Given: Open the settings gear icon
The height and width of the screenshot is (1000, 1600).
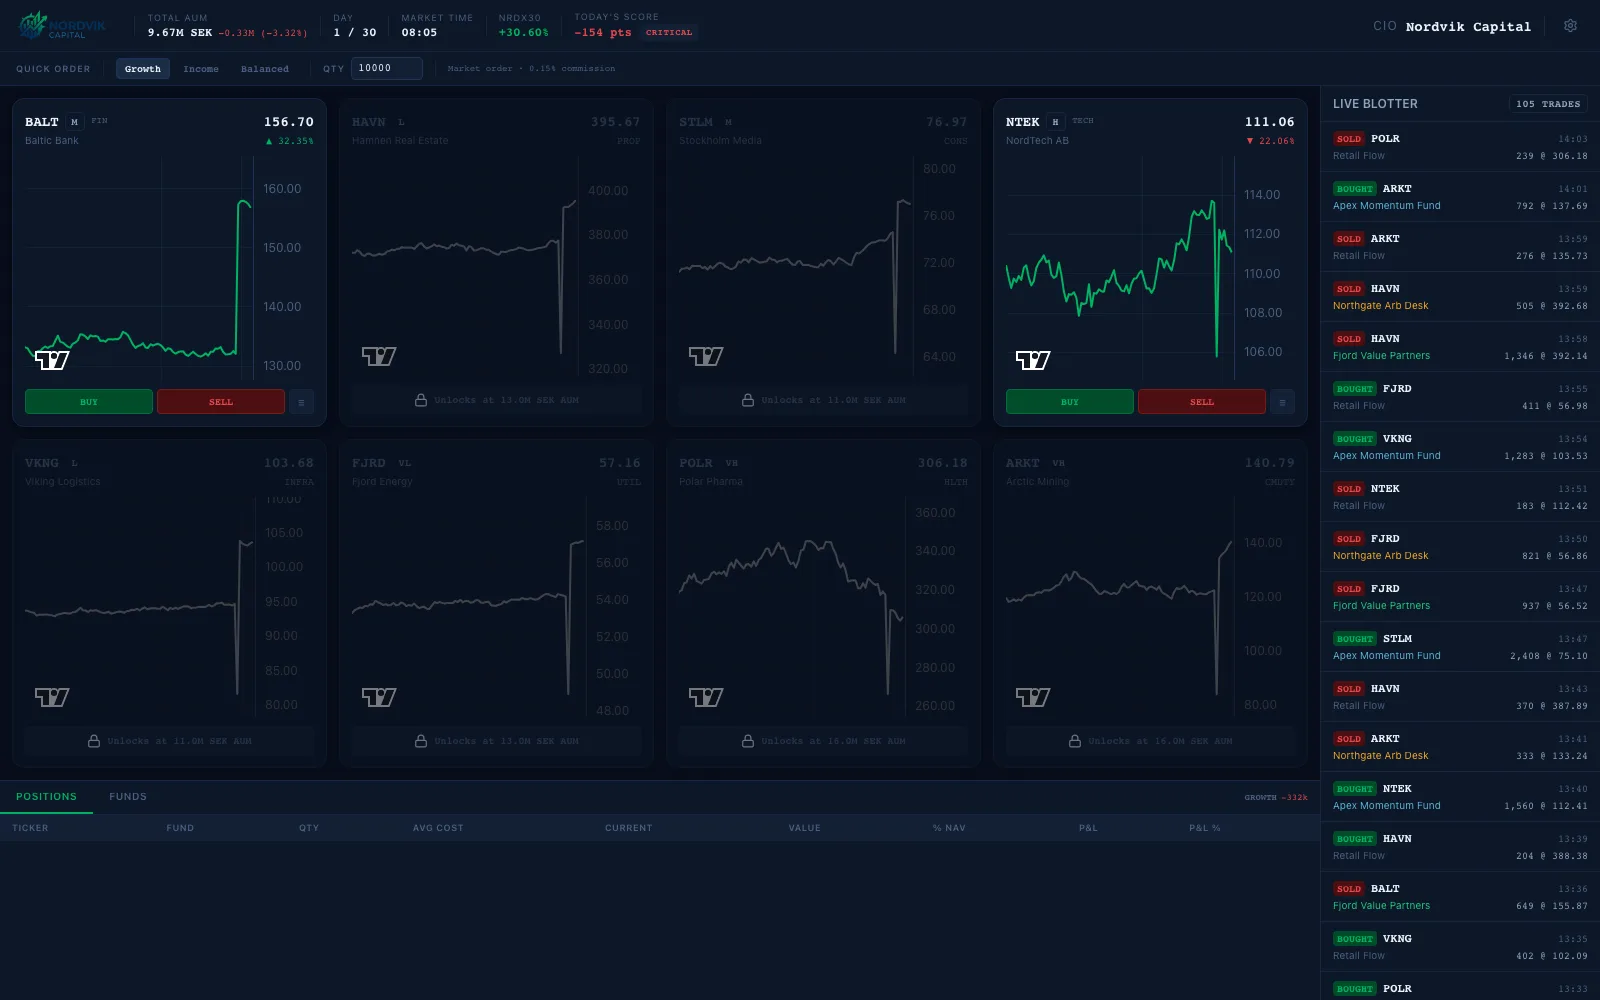Looking at the screenshot, I should click(x=1570, y=26).
